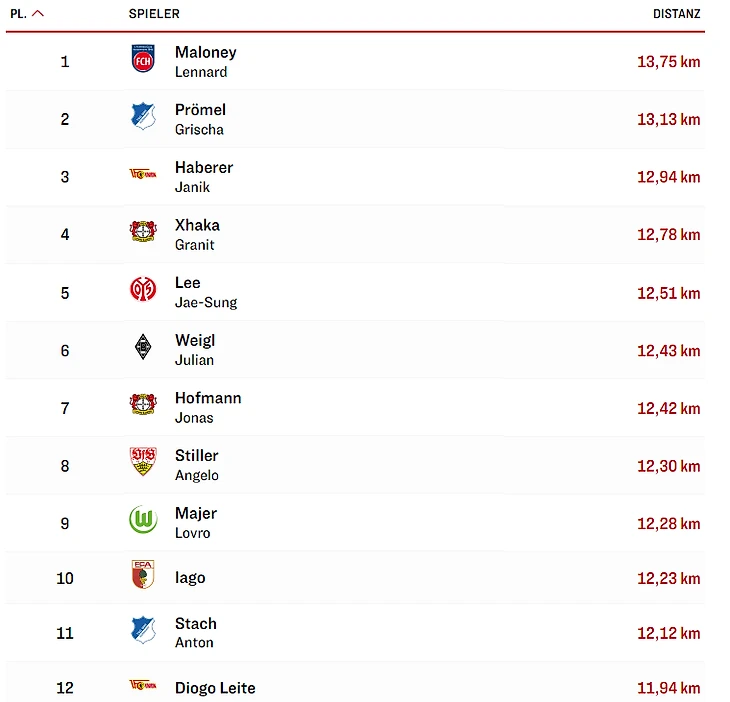This screenshot has height=702, width=730.
Task: Click the Hoffenheim crest next to Prömel
Action: 143,118
